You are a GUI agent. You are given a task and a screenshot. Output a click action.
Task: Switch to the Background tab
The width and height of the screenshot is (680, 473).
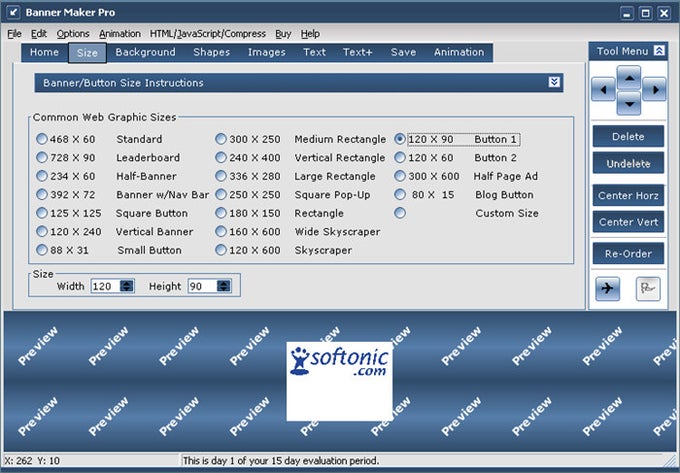(145, 52)
